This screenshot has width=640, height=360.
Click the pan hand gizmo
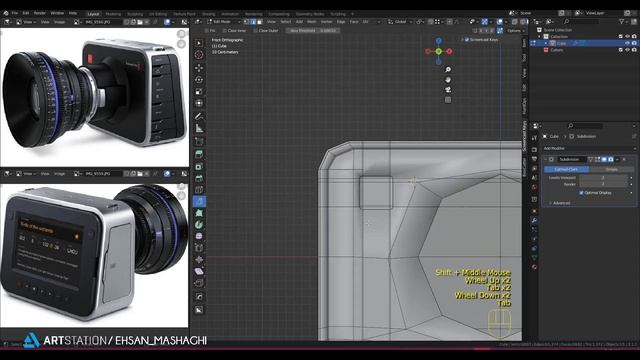[x=448, y=80]
